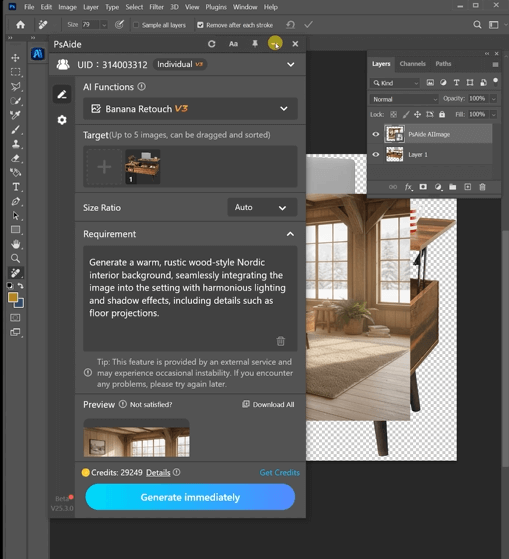
Task: Open the brush Size dropdown
Action: point(104,25)
